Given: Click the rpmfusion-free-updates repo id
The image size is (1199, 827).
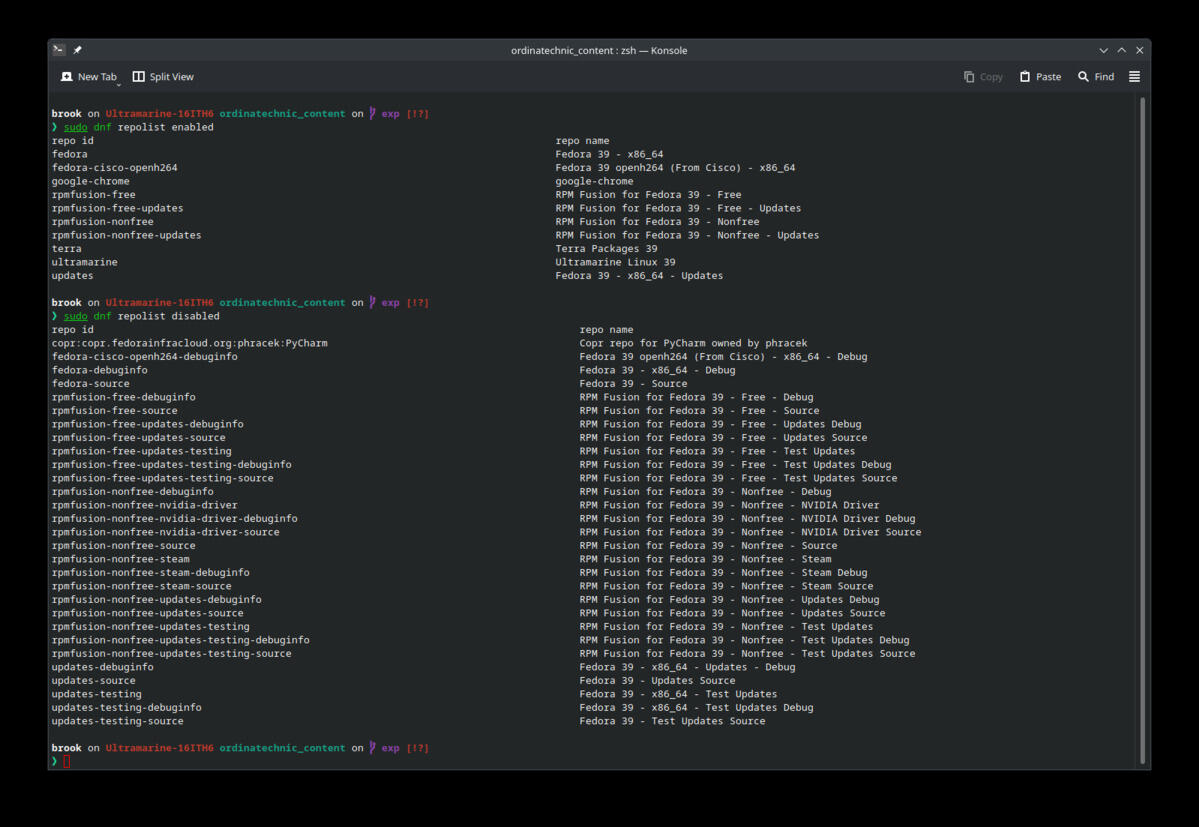Looking at the screenshot, I should pos(118,208).
